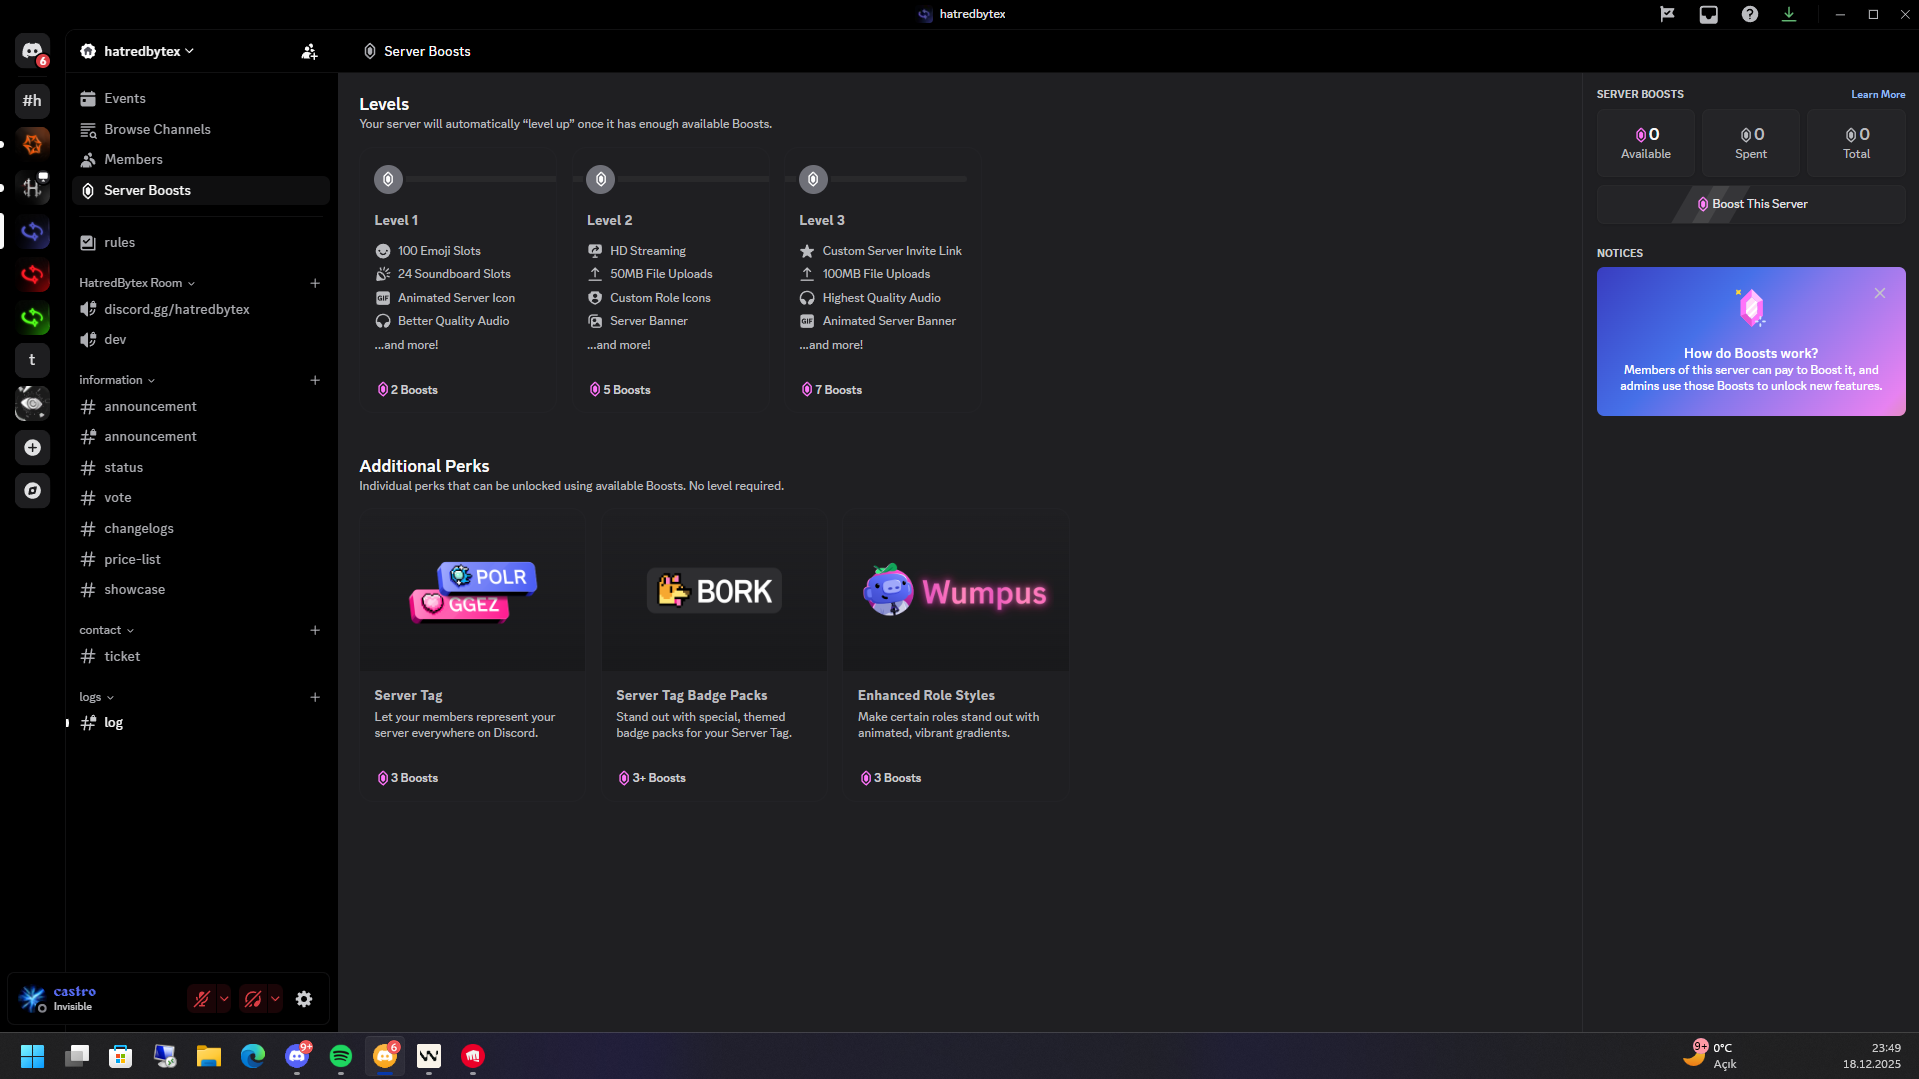Select the Enhanced Role Styles perk card
The image size is (1919, 1079).
[x=956, y=657]
